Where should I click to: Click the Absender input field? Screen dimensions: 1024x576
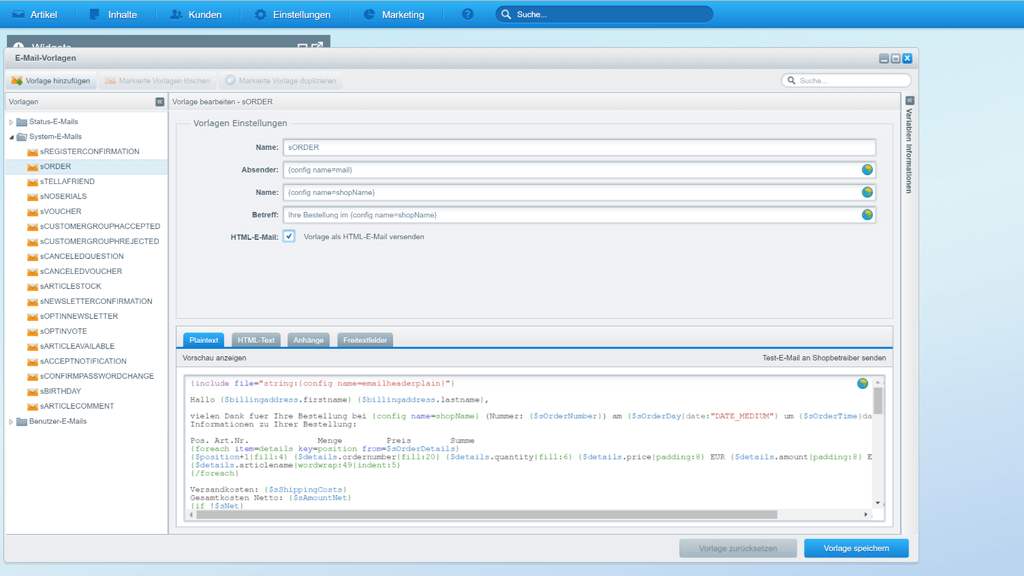[x=579, y=170]
